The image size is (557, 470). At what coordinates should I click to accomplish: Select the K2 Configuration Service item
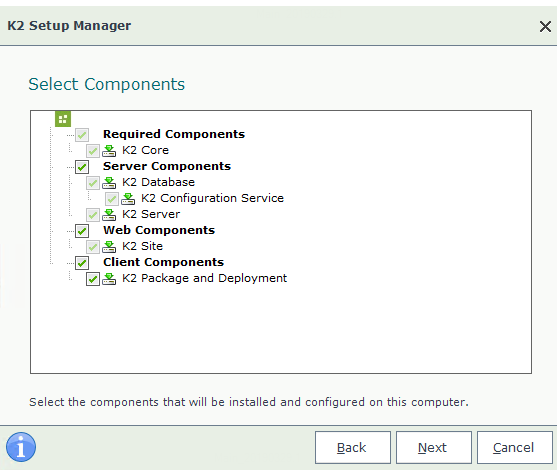[212, 198]
